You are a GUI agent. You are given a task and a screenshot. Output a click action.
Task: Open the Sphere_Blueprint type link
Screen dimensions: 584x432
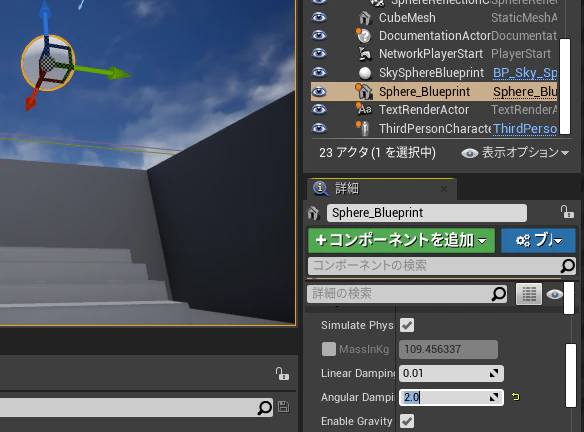(x=525, y=92)
